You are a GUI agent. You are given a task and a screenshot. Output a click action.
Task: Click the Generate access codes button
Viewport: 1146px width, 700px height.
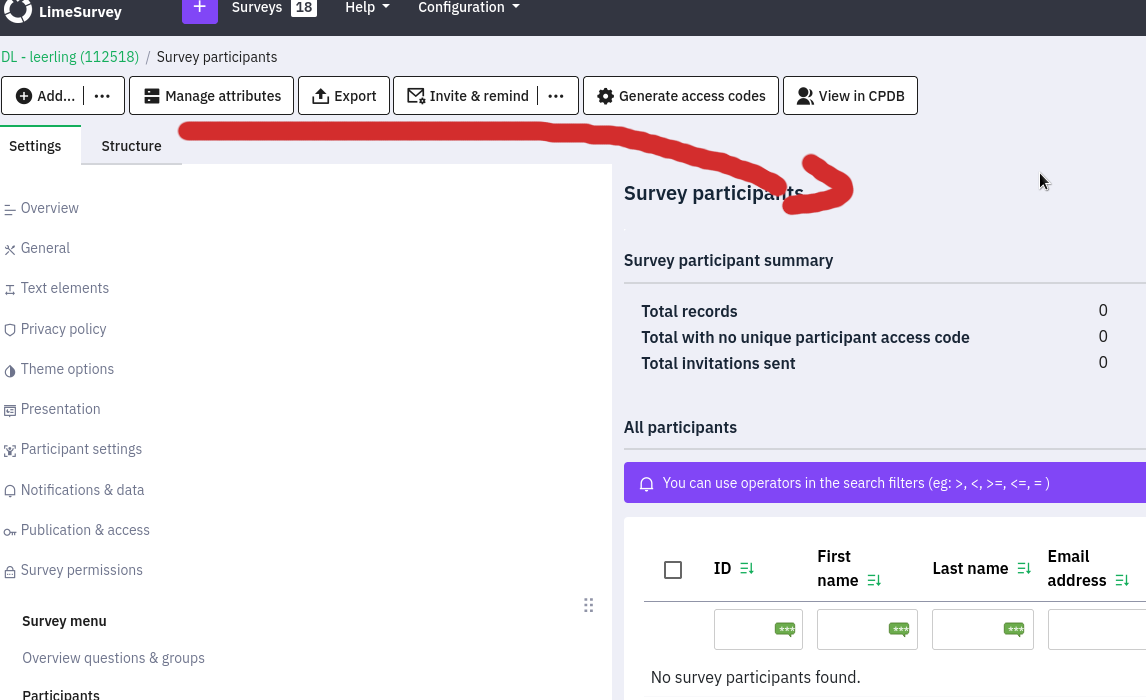pos(681,96)
